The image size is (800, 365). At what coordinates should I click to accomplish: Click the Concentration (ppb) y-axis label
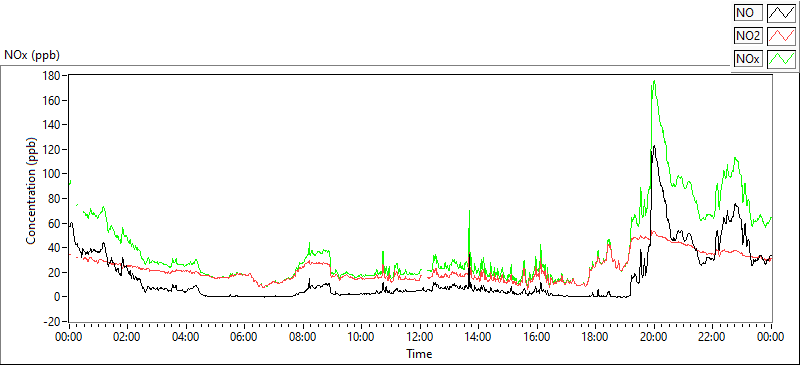[x=32, y=190]
